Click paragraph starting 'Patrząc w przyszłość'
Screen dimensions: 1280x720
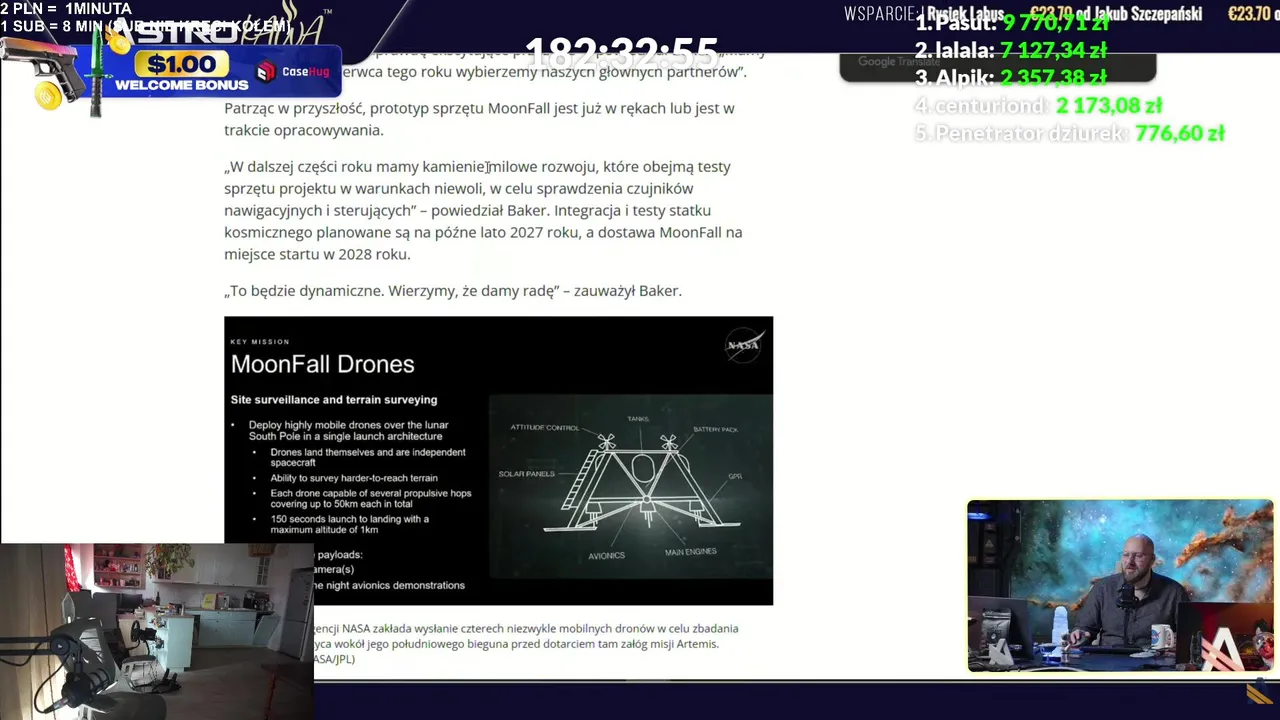click(479, 119)
